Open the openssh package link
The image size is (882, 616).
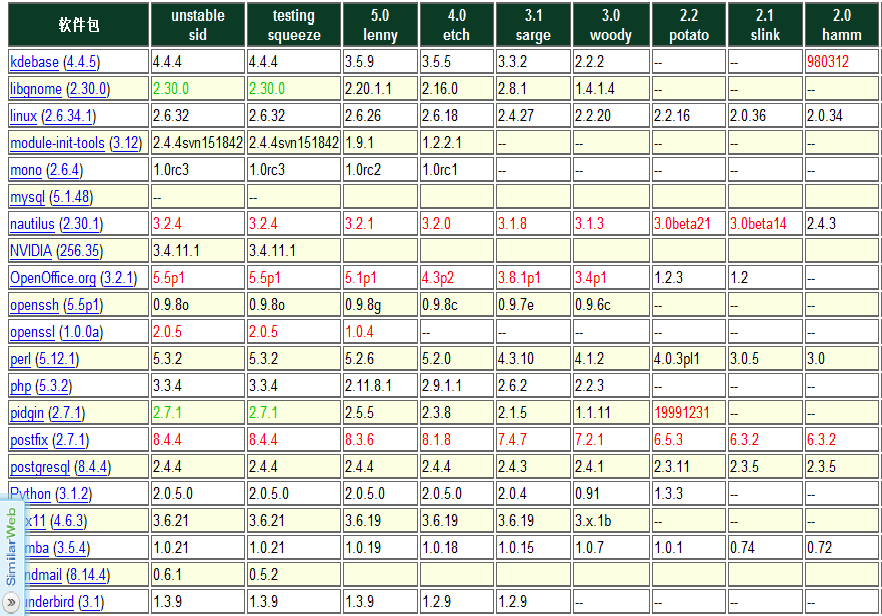coord(34,305)
